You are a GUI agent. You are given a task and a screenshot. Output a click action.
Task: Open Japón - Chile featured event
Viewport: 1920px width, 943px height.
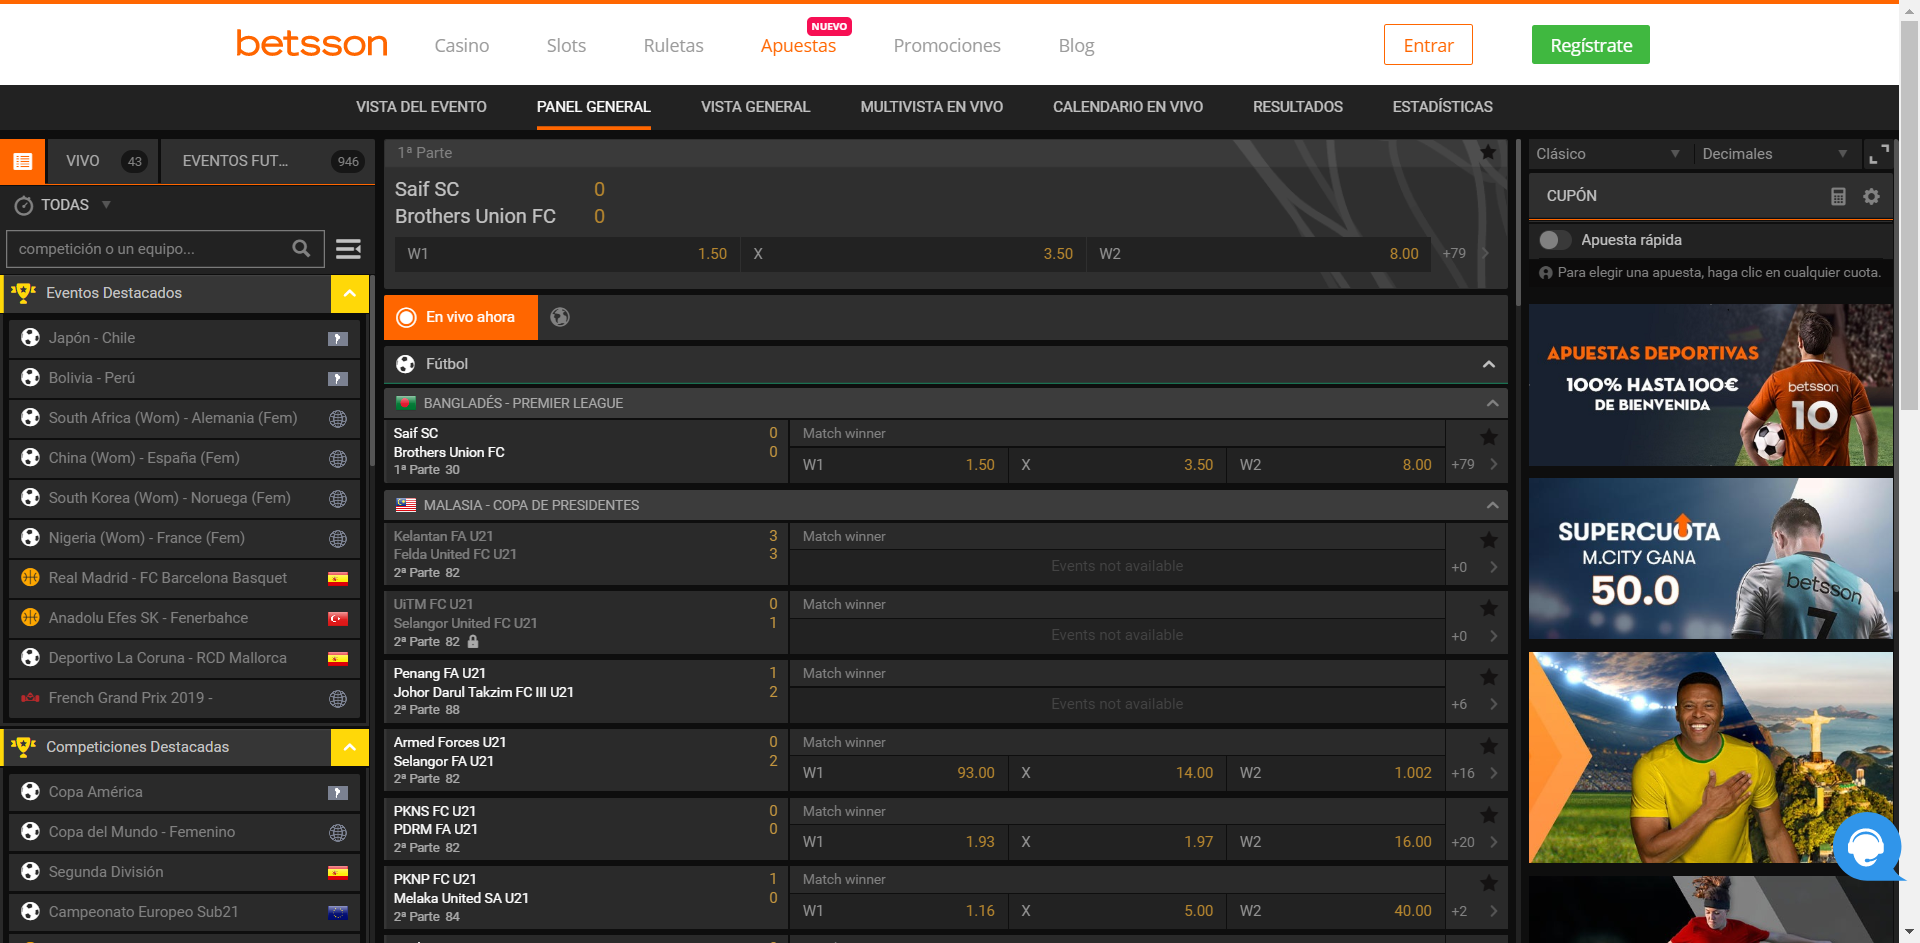coord(184,338)
